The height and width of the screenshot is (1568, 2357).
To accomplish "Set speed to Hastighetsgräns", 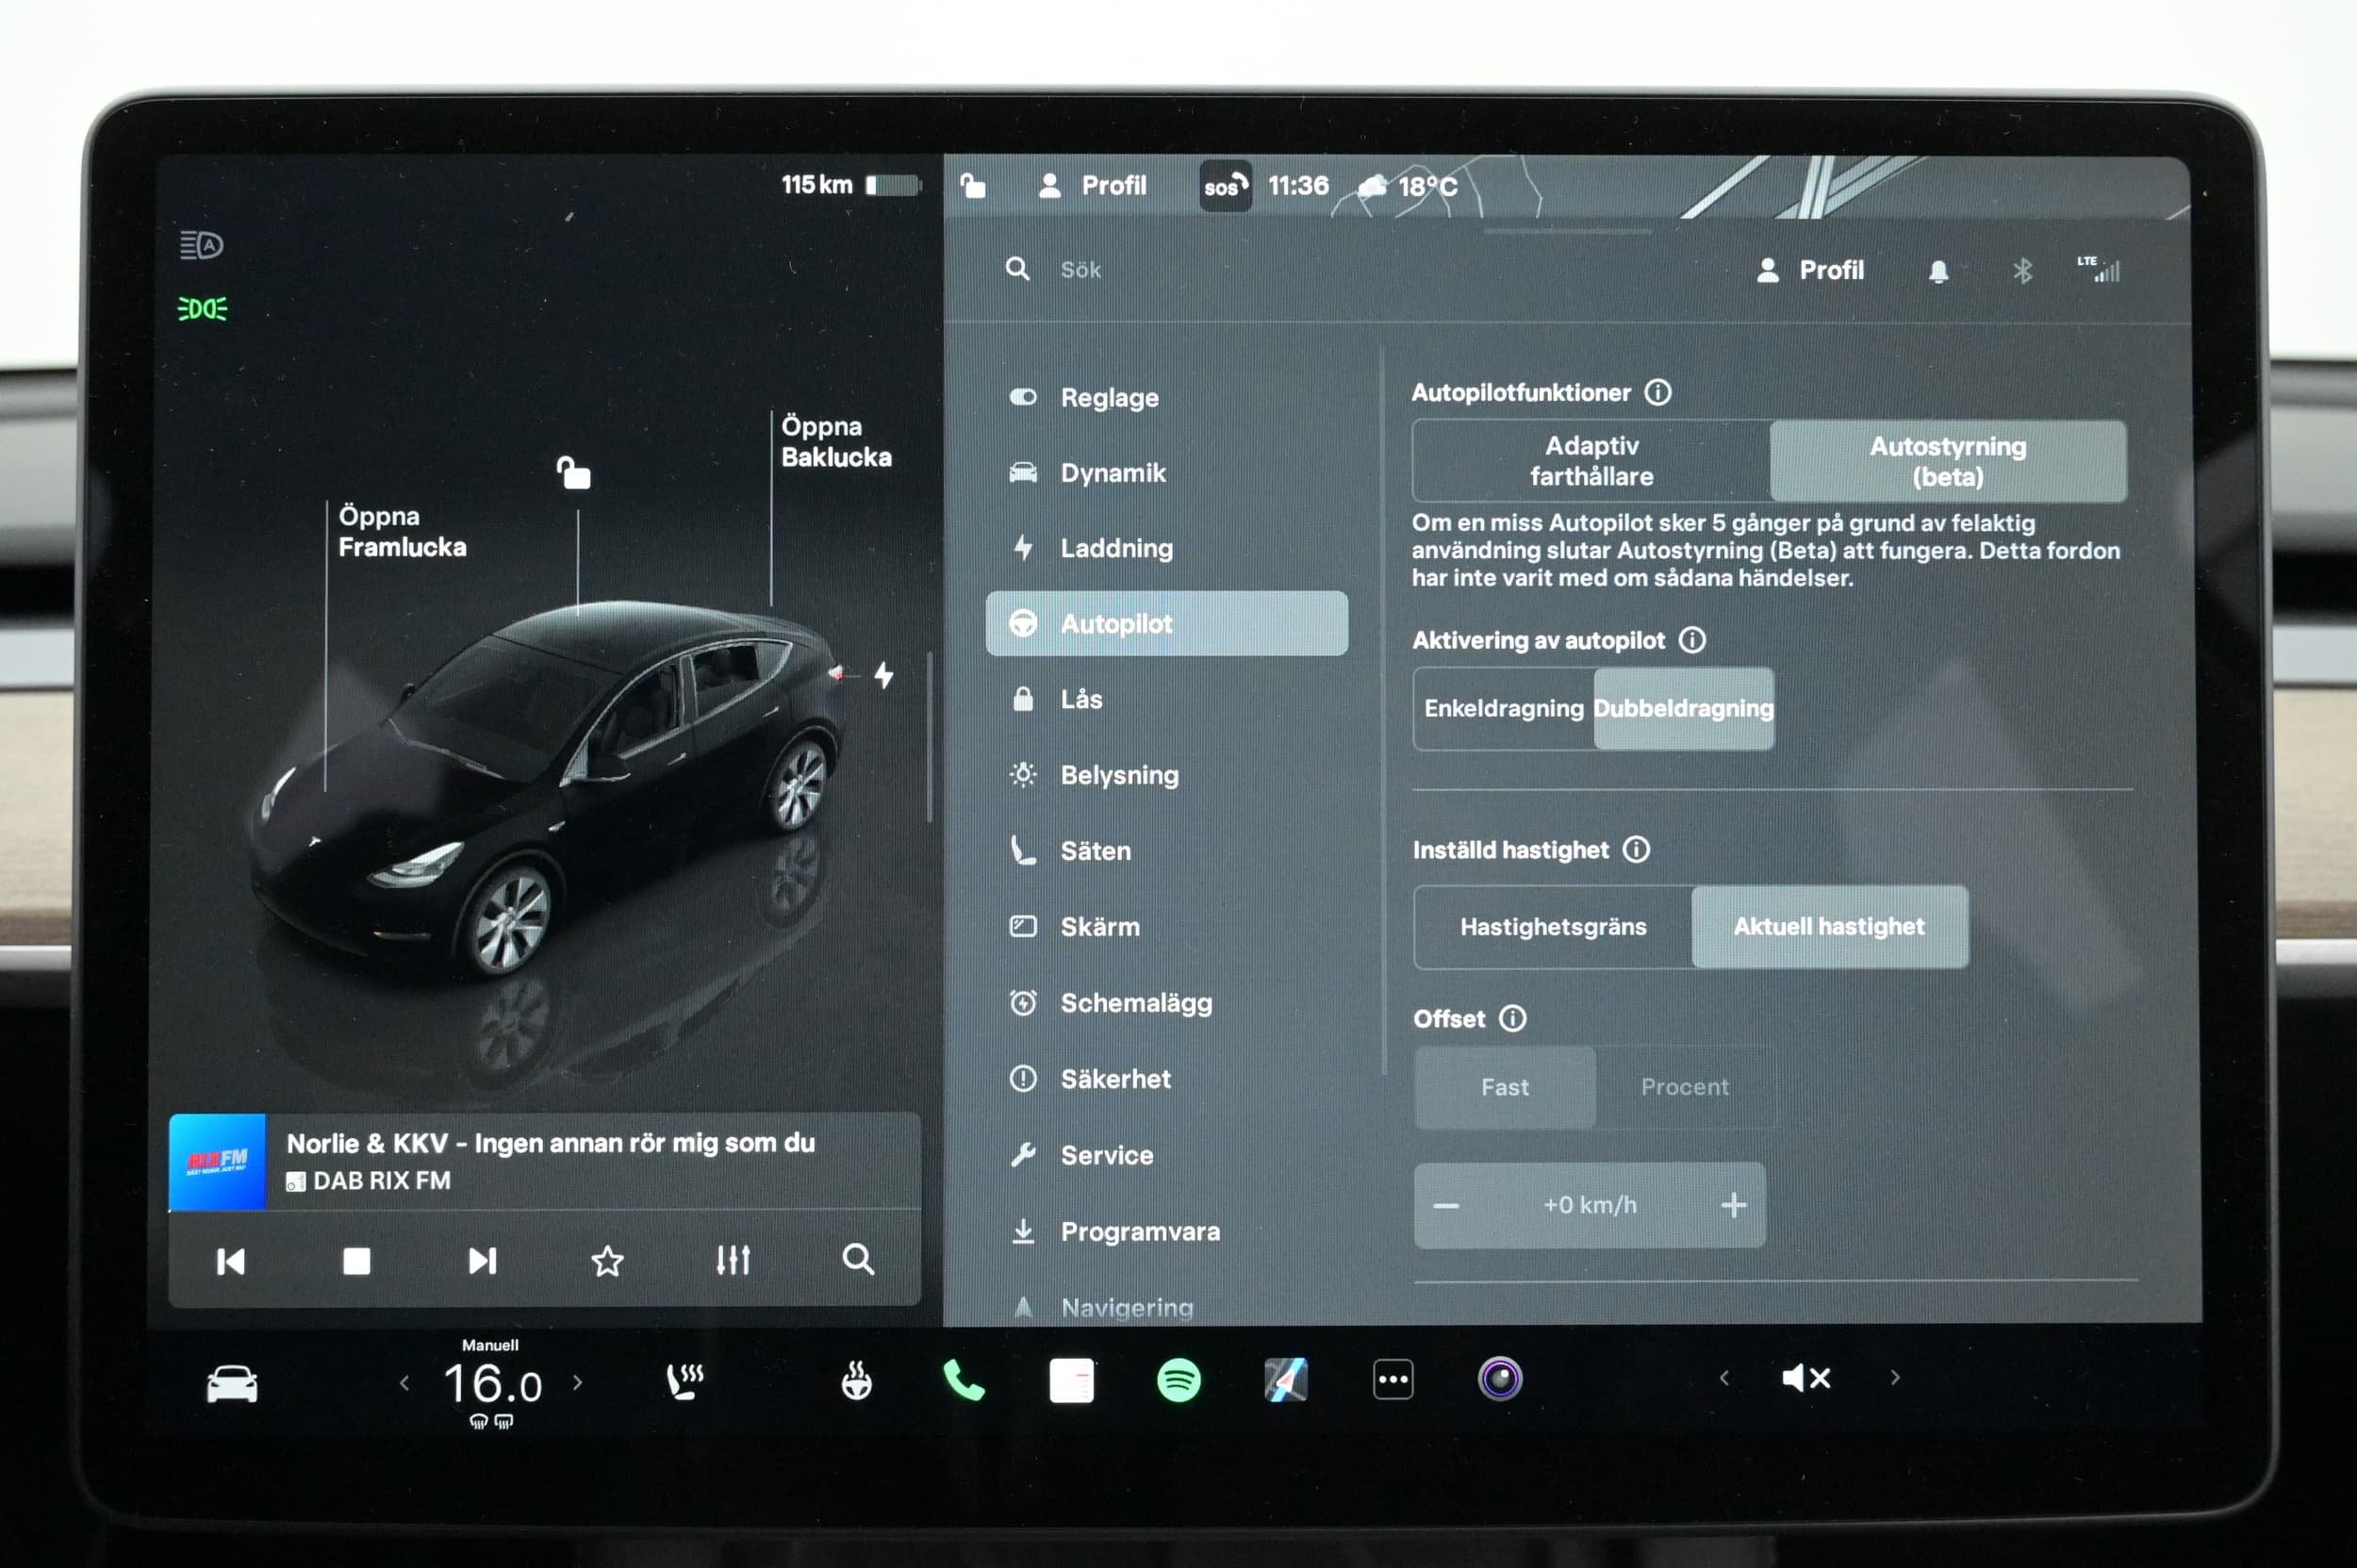I will click(1553, 927).
